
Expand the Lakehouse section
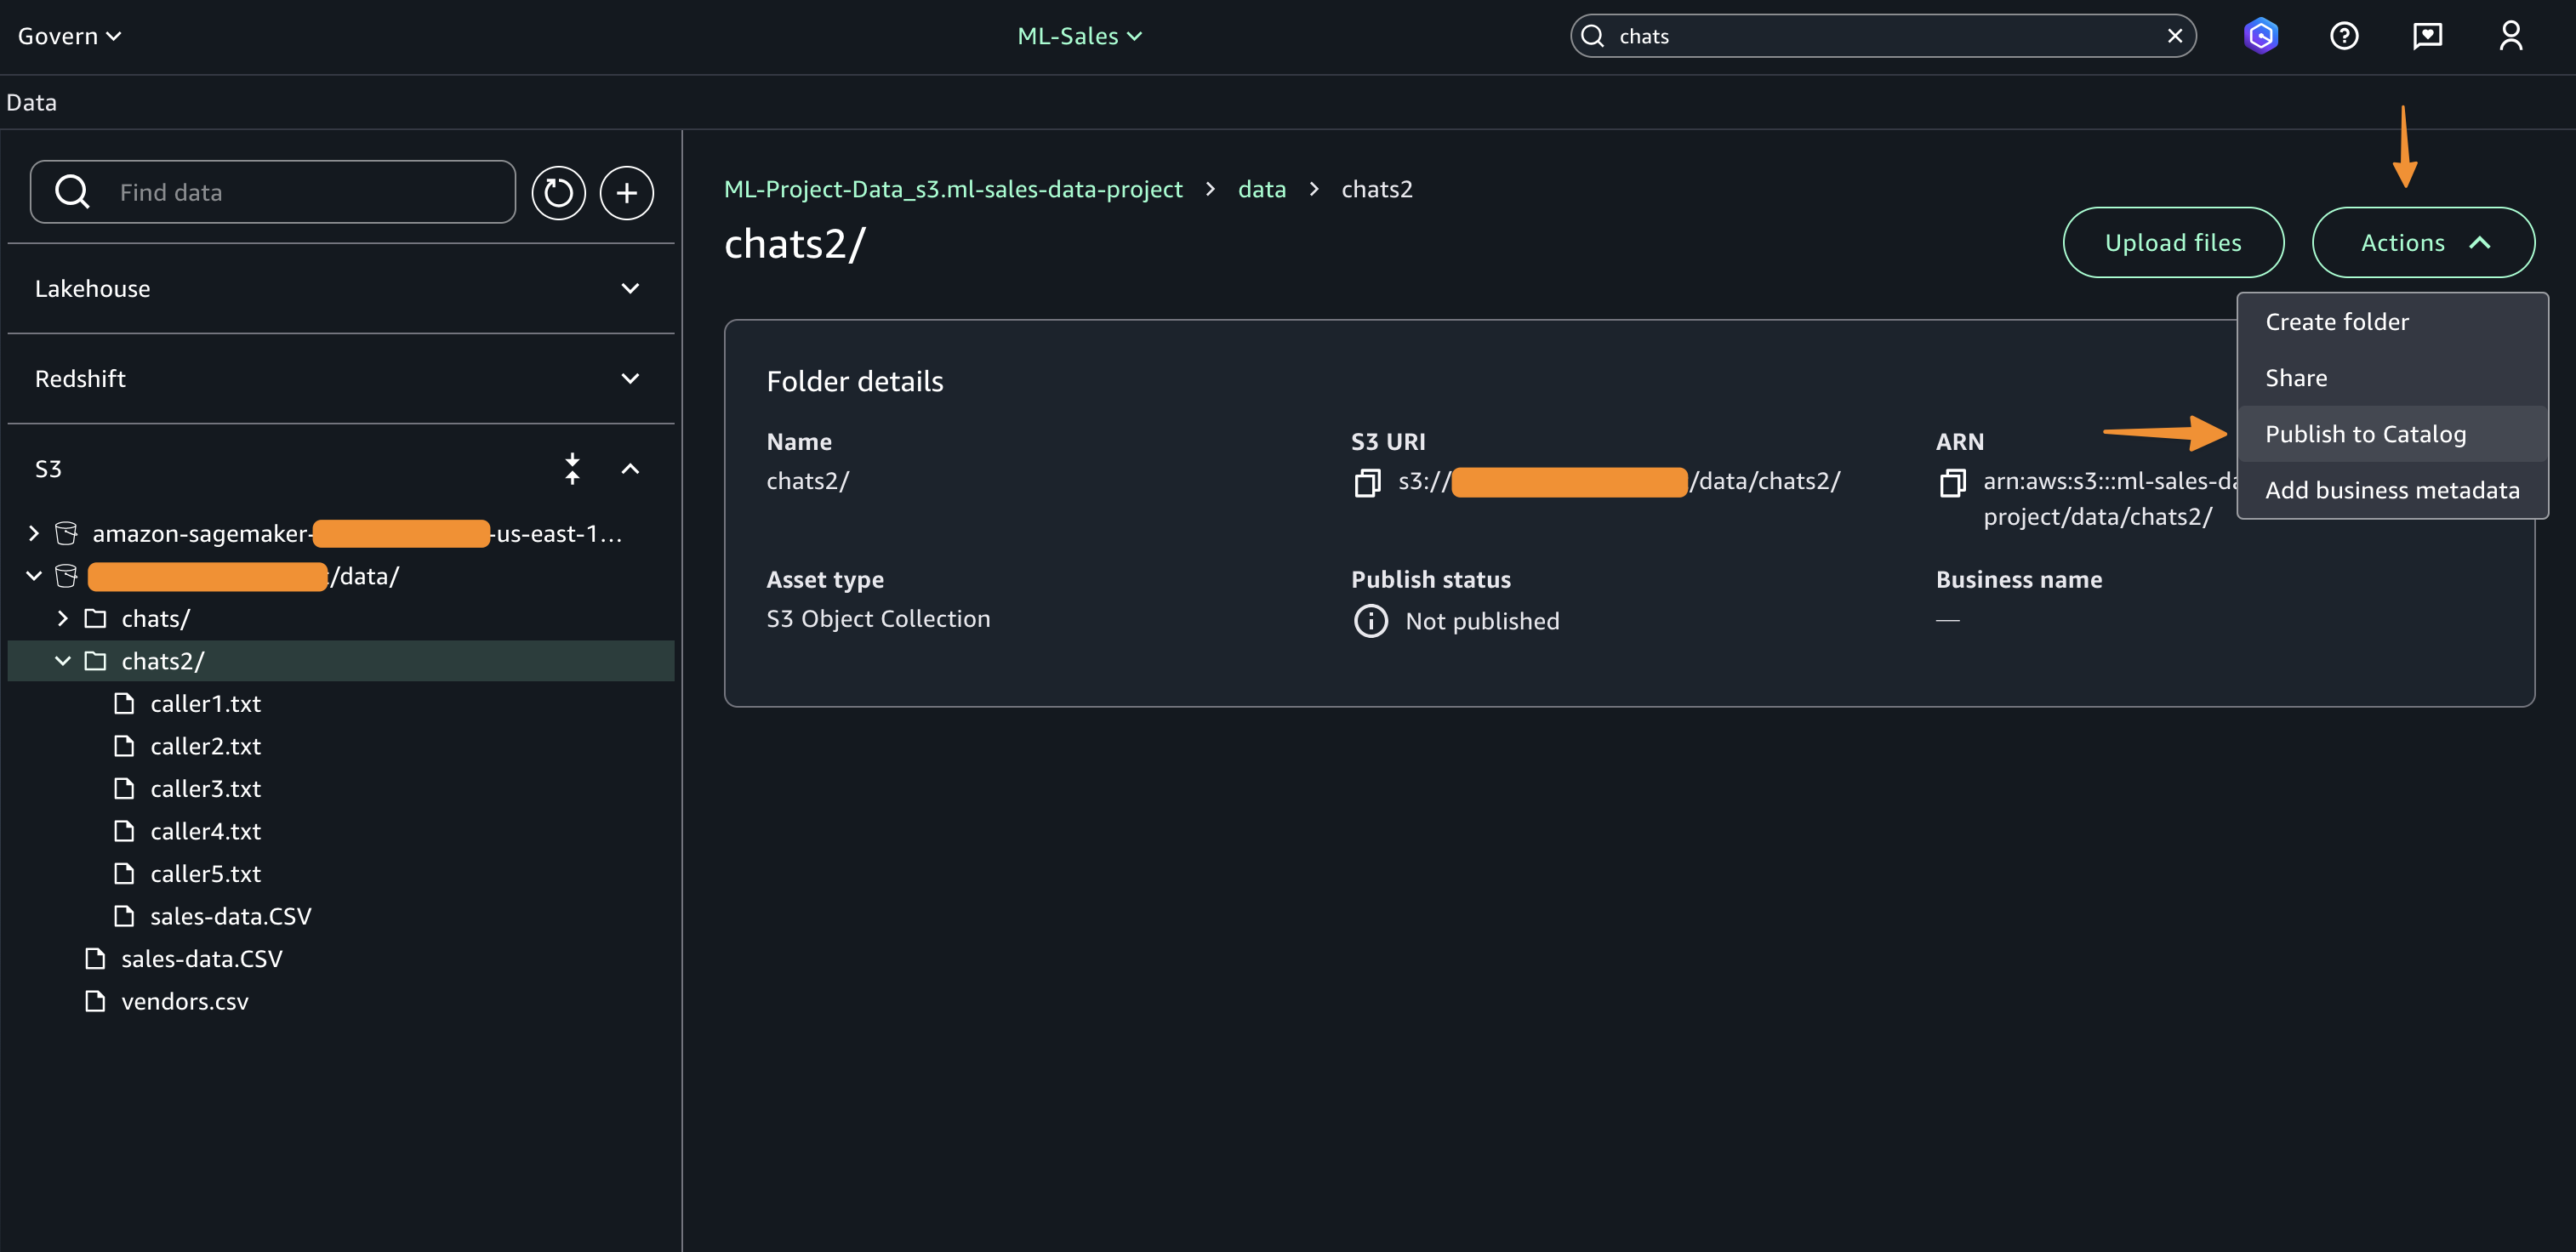click(x=630, y=289)
